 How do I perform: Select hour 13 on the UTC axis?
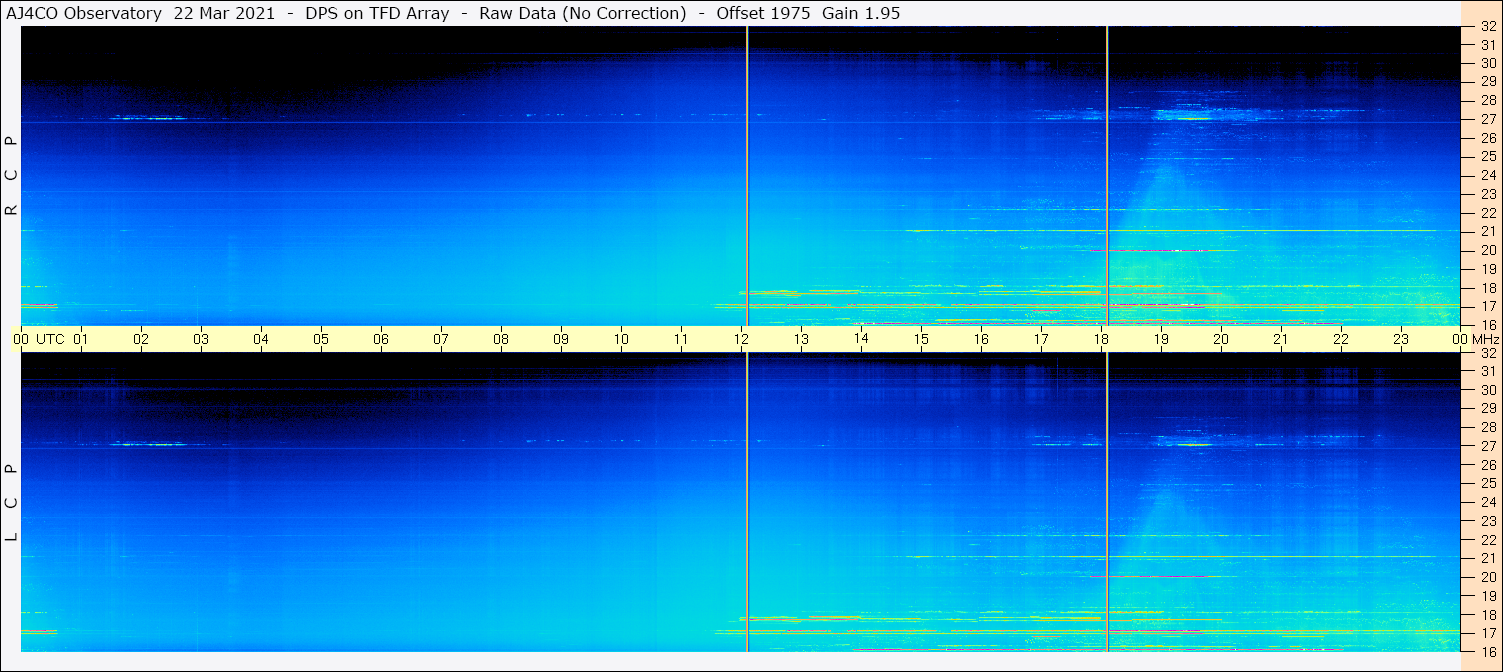tap(801, 339)
